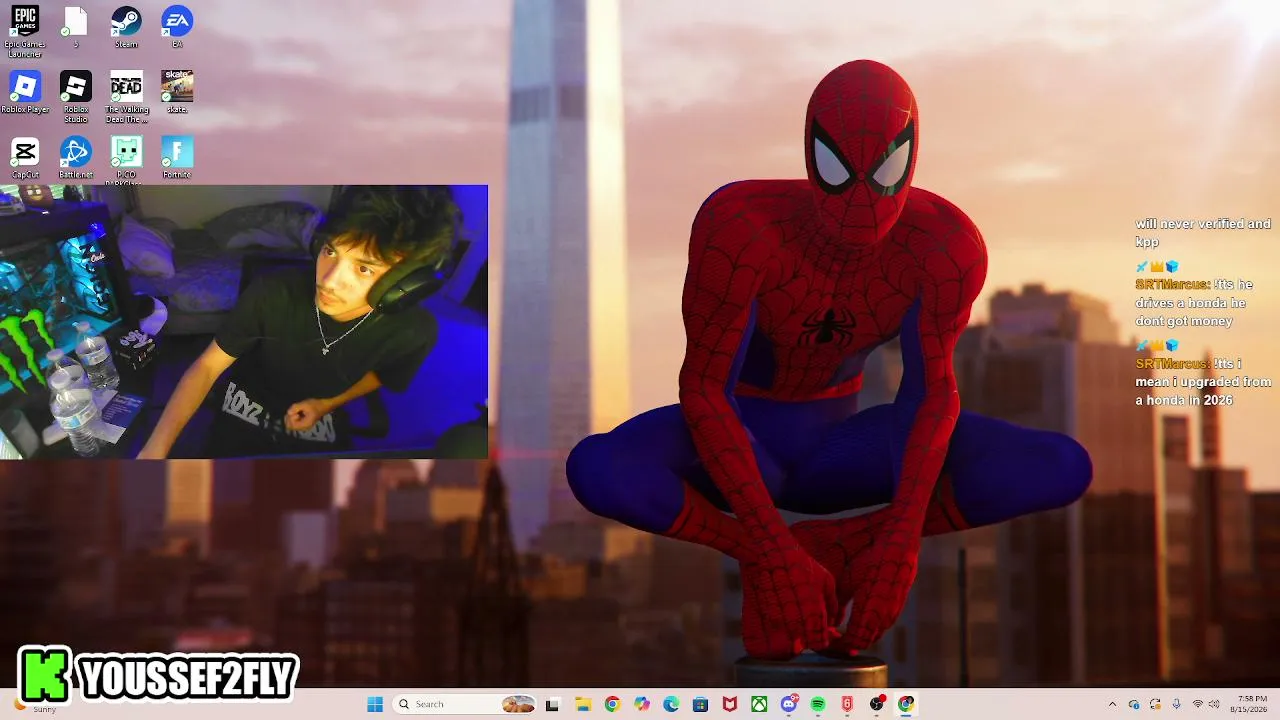Select the skate. game desktop icon
Screen dimensions: 1280x720
point(177,92)
